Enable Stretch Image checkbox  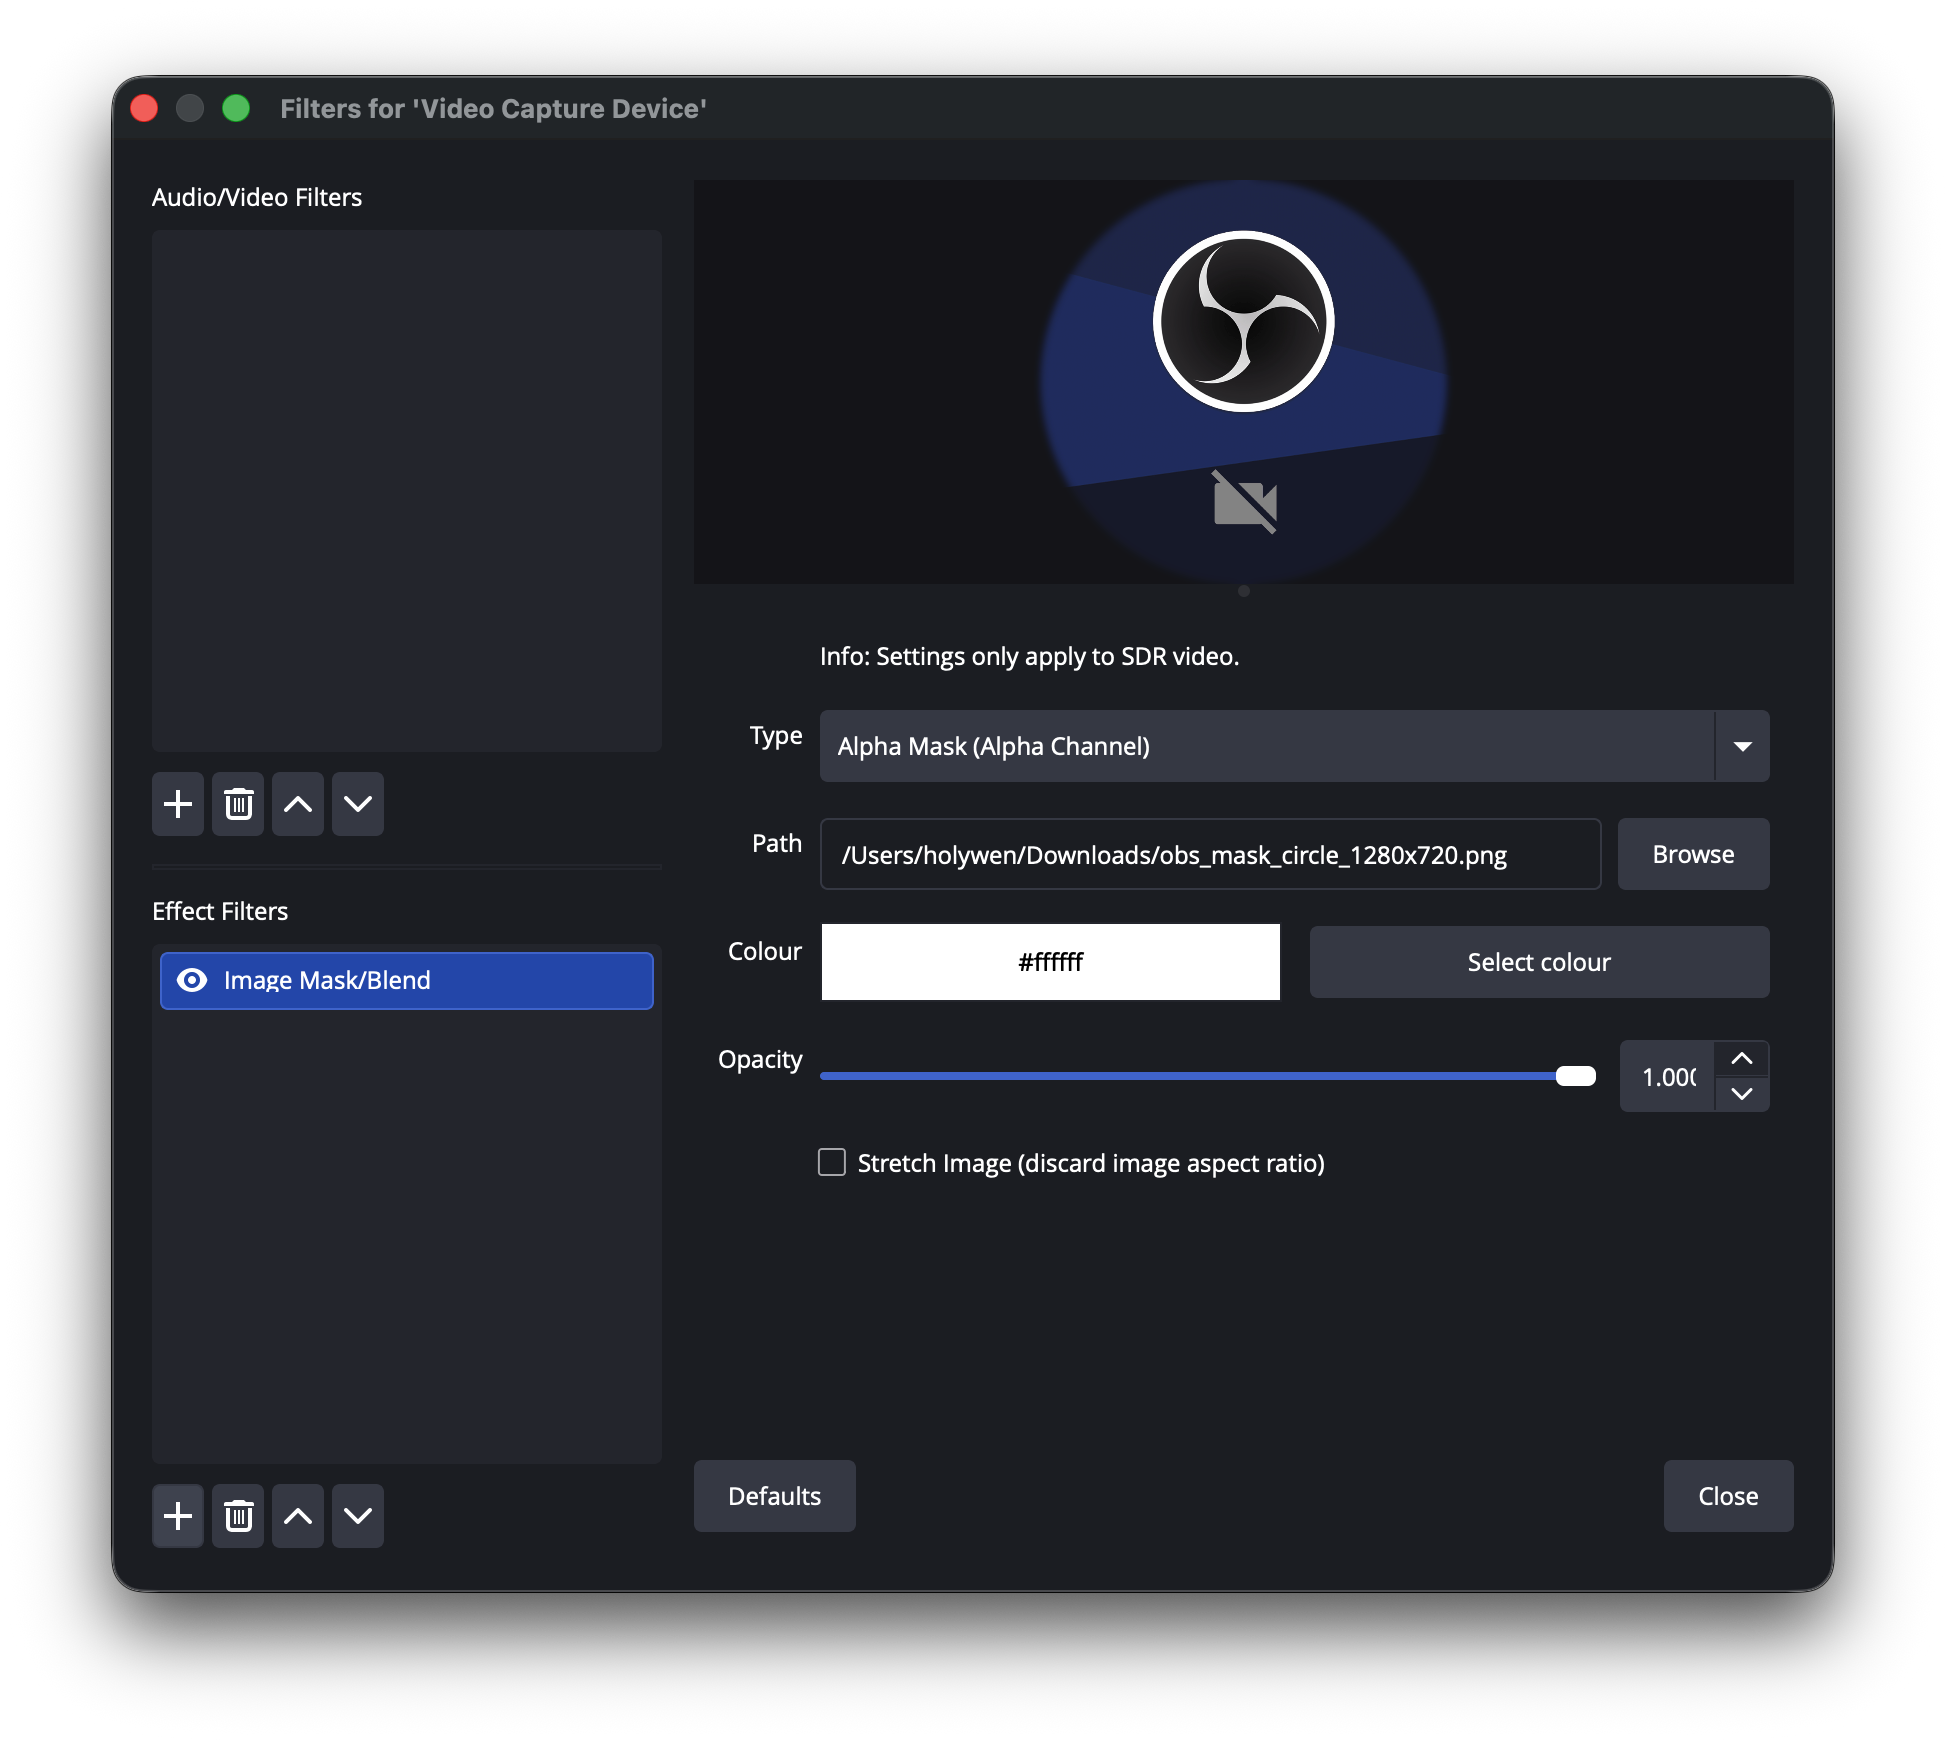point(832,1162)
